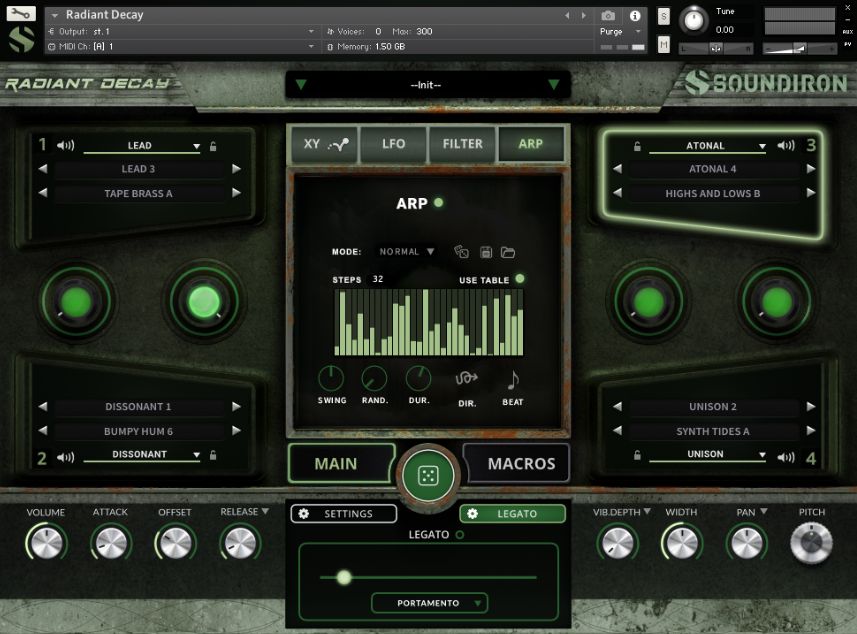This screenshot has height=634, width=857.
Task: Take a snapshot with the camera icon
Action: coord(608,15)
